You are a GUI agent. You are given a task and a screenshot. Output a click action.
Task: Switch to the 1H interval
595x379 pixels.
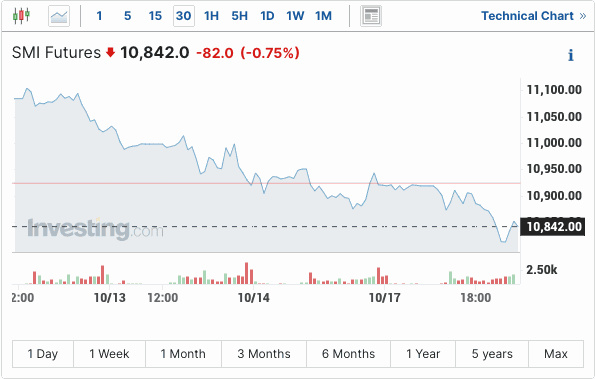[x=211, y=16]
